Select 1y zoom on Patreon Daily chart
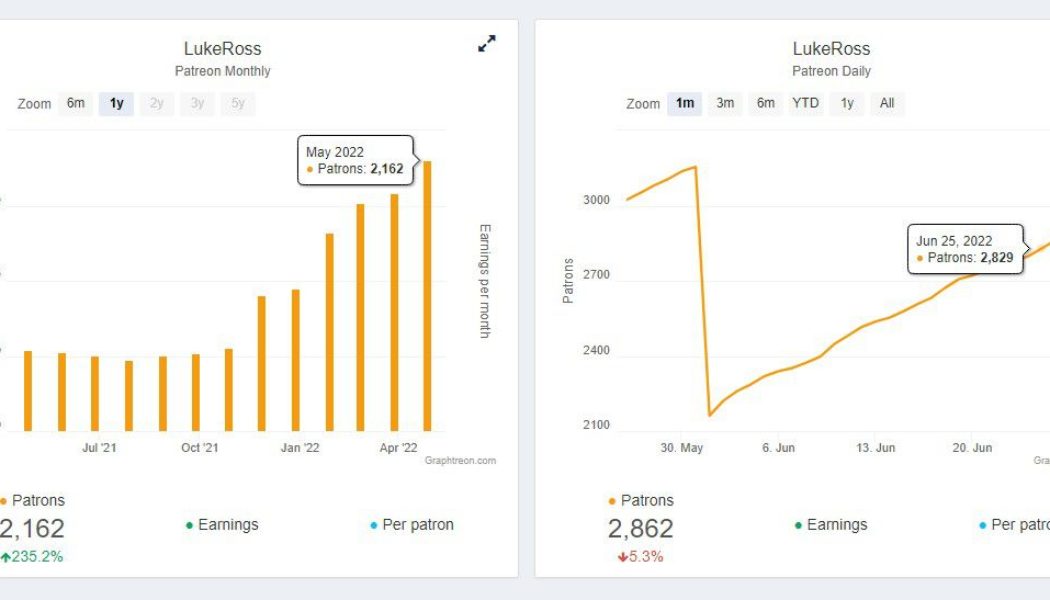 847,103
